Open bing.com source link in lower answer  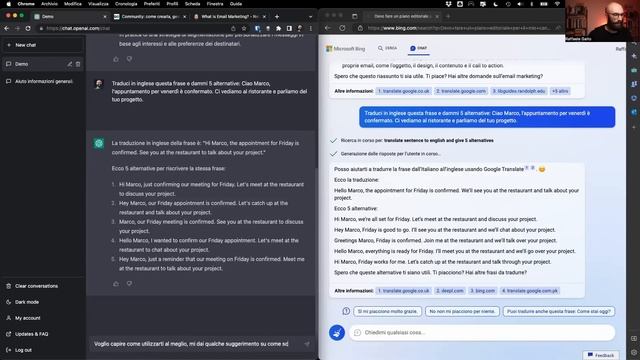tap(482, 291)
